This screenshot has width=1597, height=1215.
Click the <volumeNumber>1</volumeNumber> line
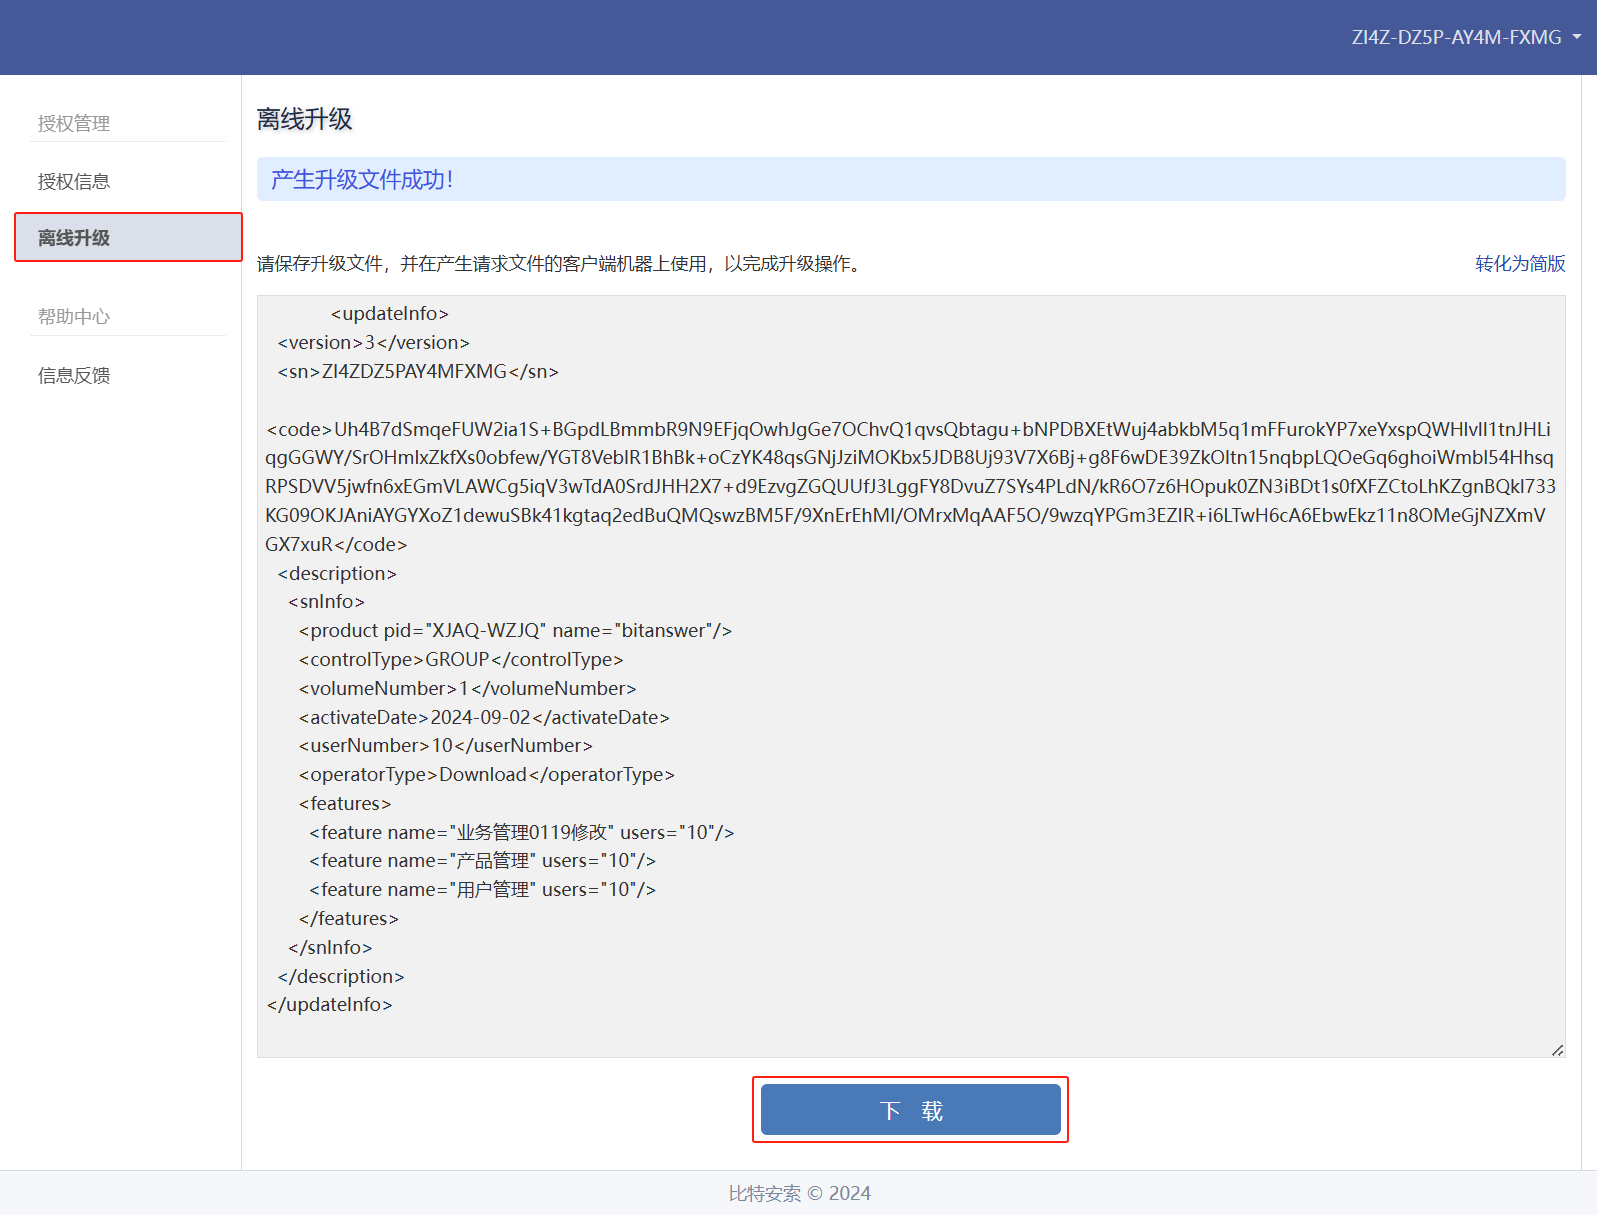[467, 688]
